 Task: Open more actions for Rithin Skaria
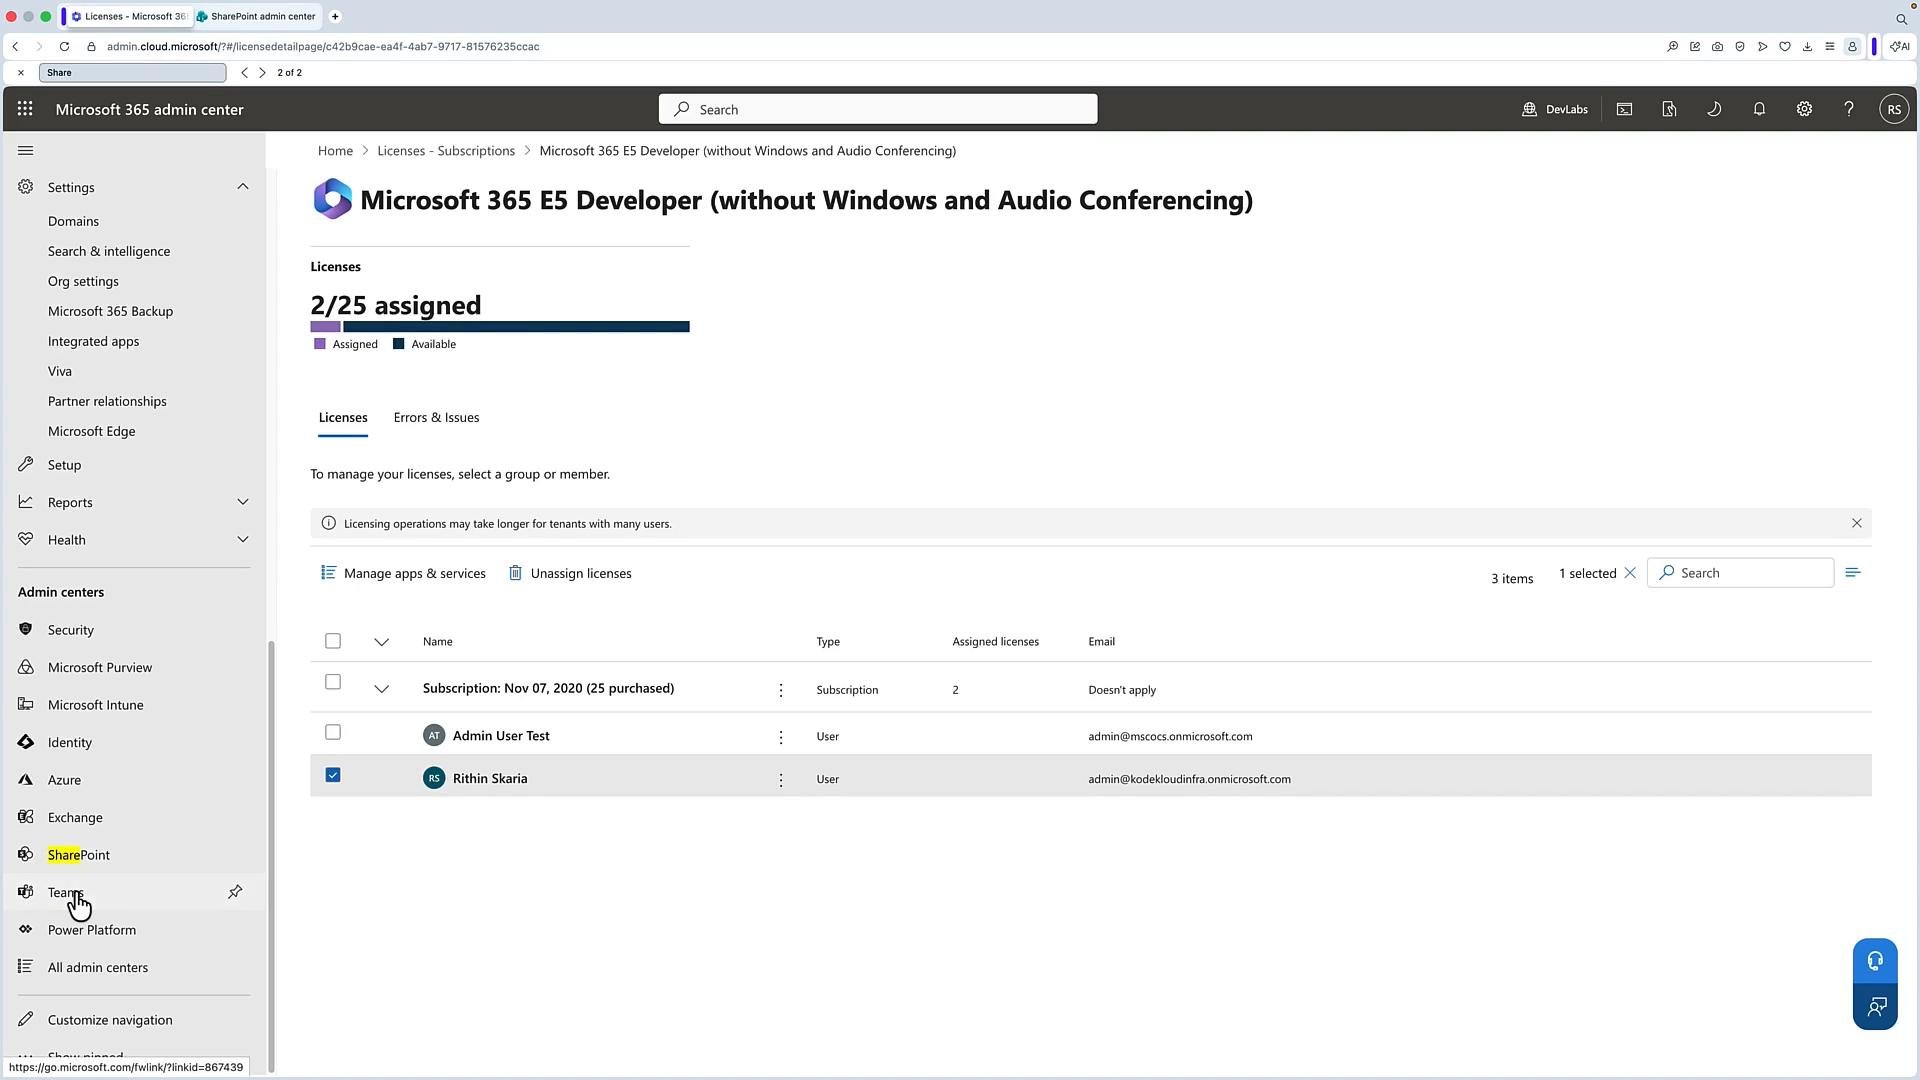[781, 780]
